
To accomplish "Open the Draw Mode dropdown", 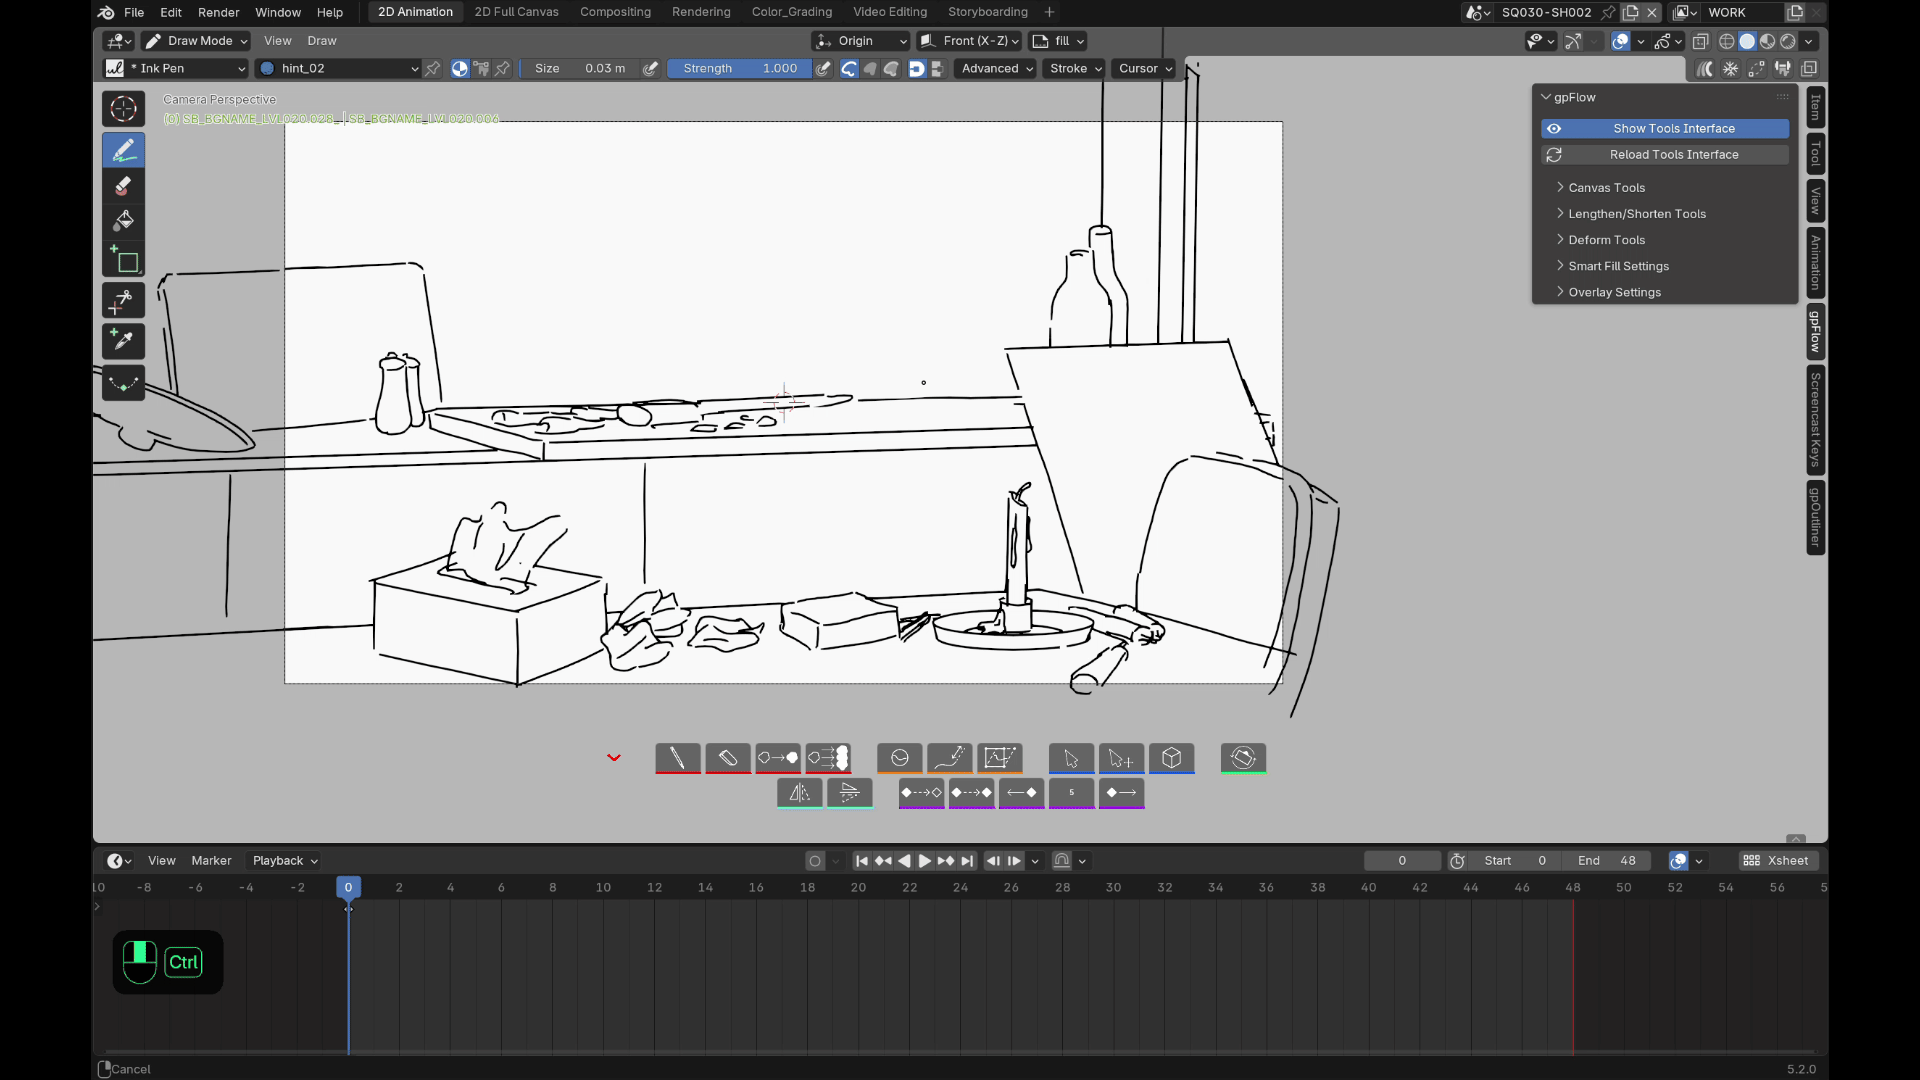I will coord(196,41).
